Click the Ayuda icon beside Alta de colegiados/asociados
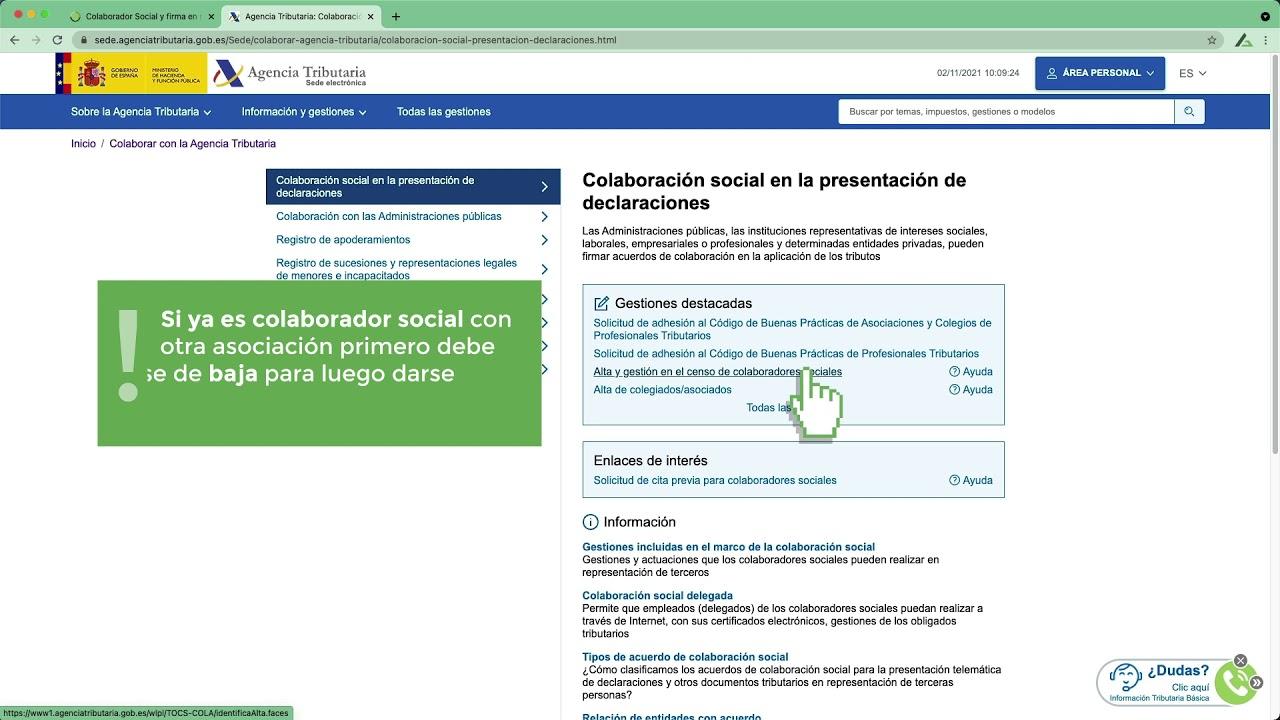Image resolution: width=1280 pixels, height=720 pixels. click(955, 389)
